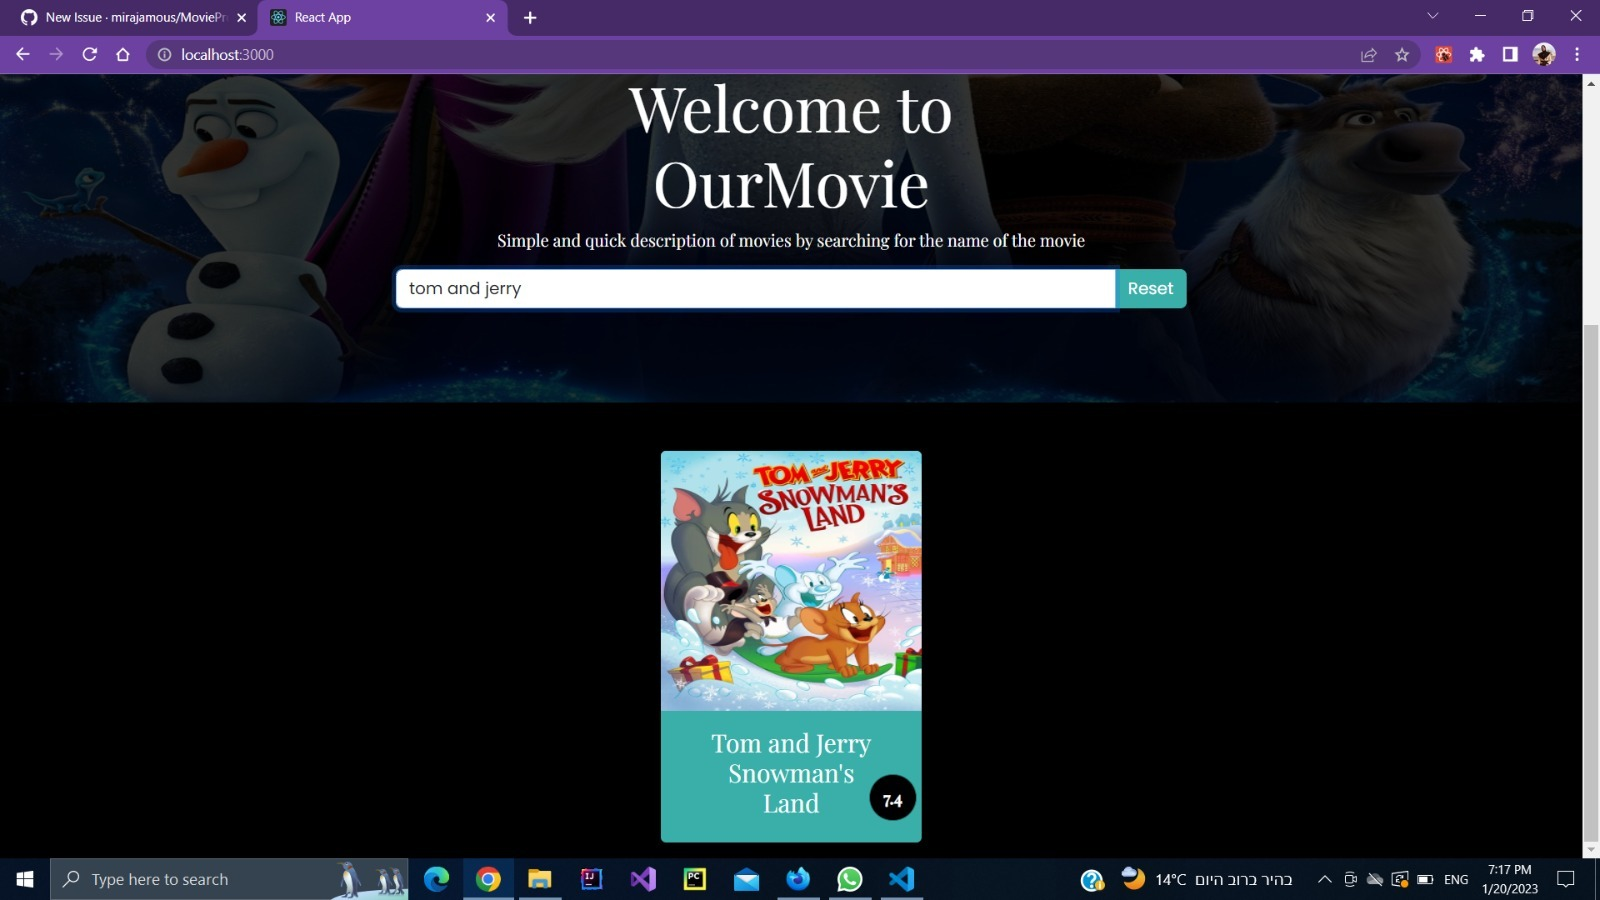Open Visual Studio from taskbar

643,879
